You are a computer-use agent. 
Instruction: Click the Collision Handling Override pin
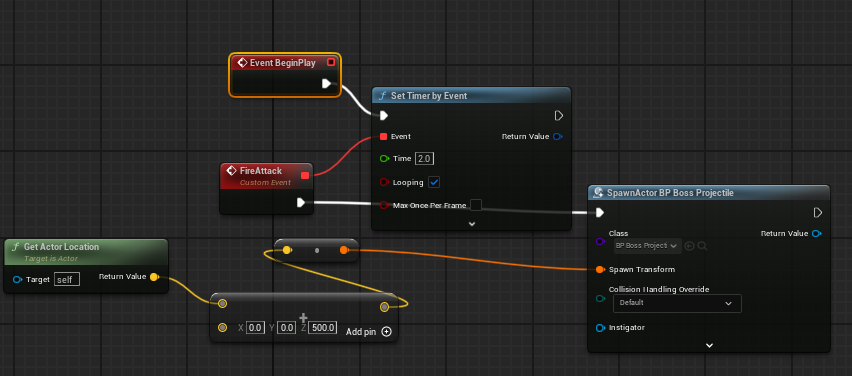click(x=600, y=298)
